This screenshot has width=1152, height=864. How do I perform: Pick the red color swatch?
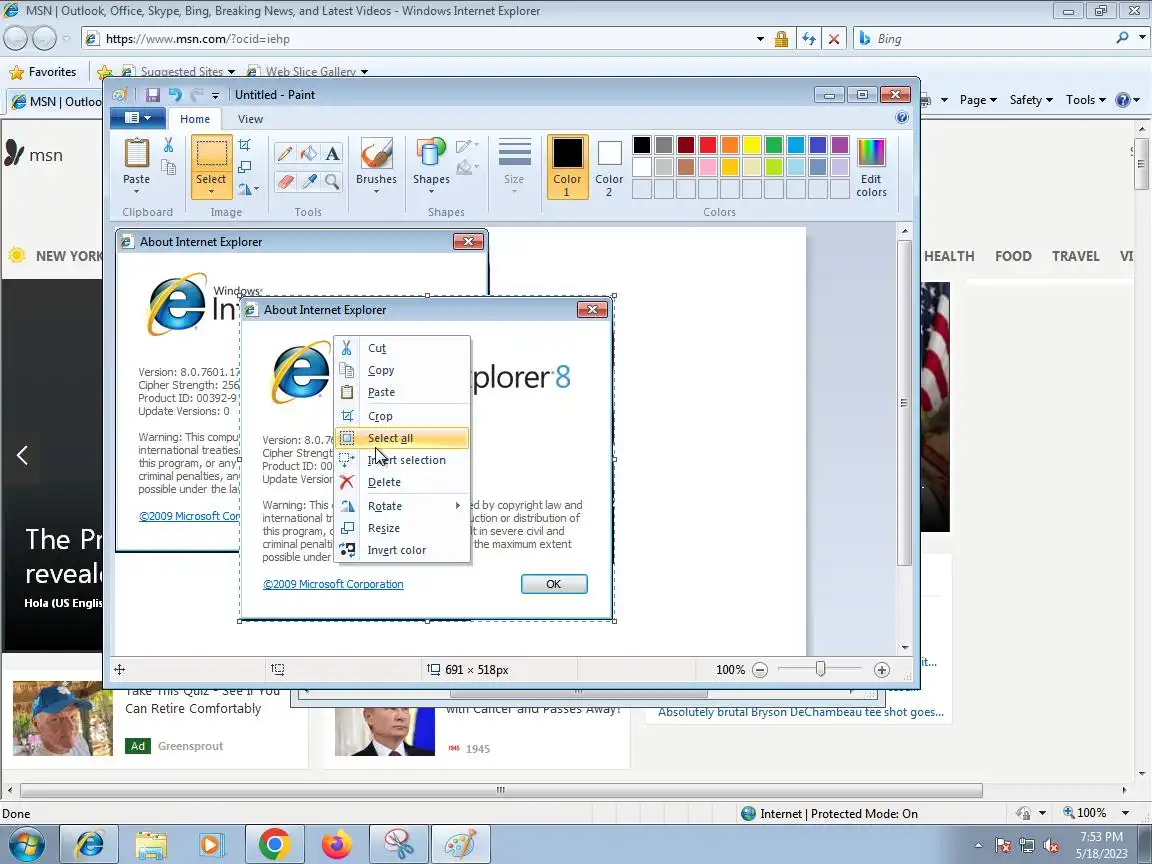click(x=708, y=145)
